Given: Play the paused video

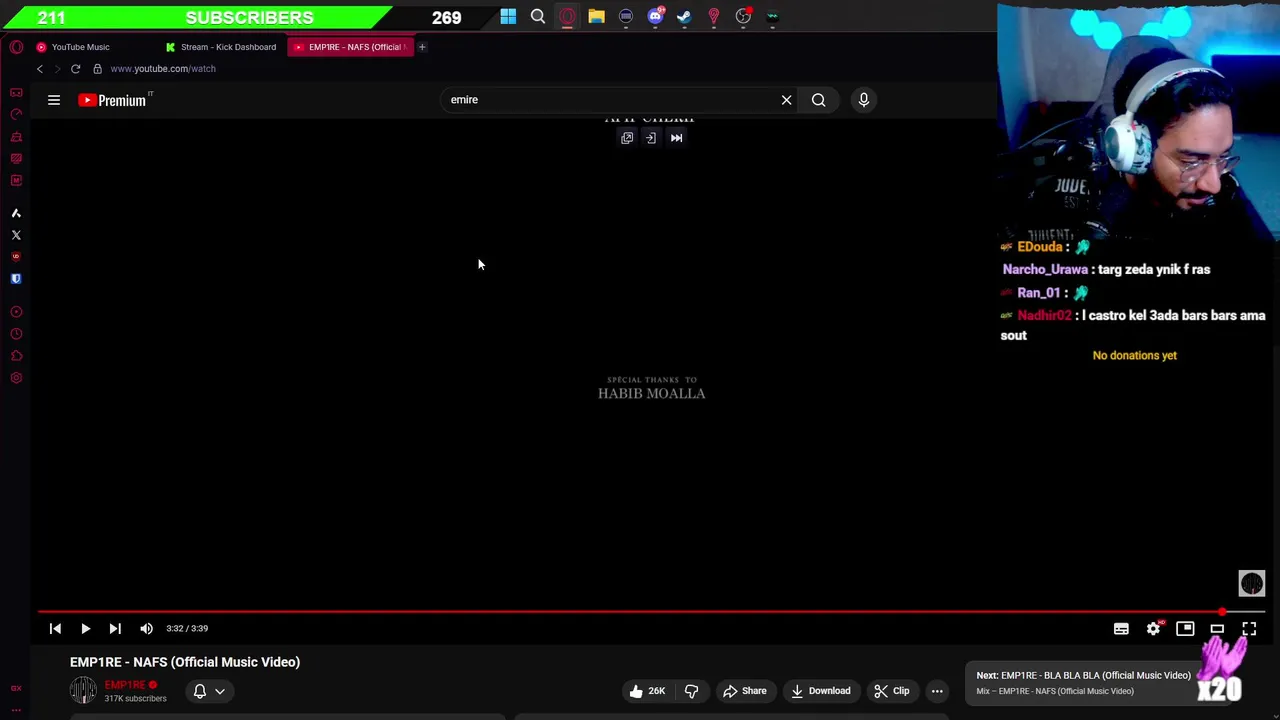Looking at the screenshot, I should [85, 628].
